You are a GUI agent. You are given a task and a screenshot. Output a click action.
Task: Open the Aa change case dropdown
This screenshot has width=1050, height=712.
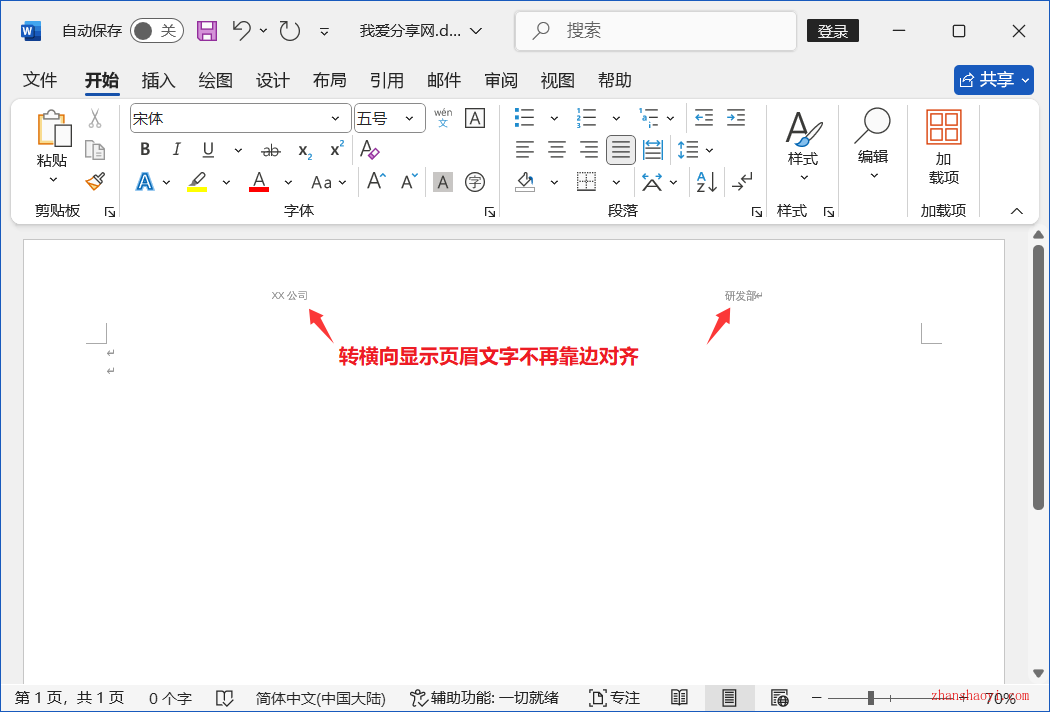click(328, 182)
